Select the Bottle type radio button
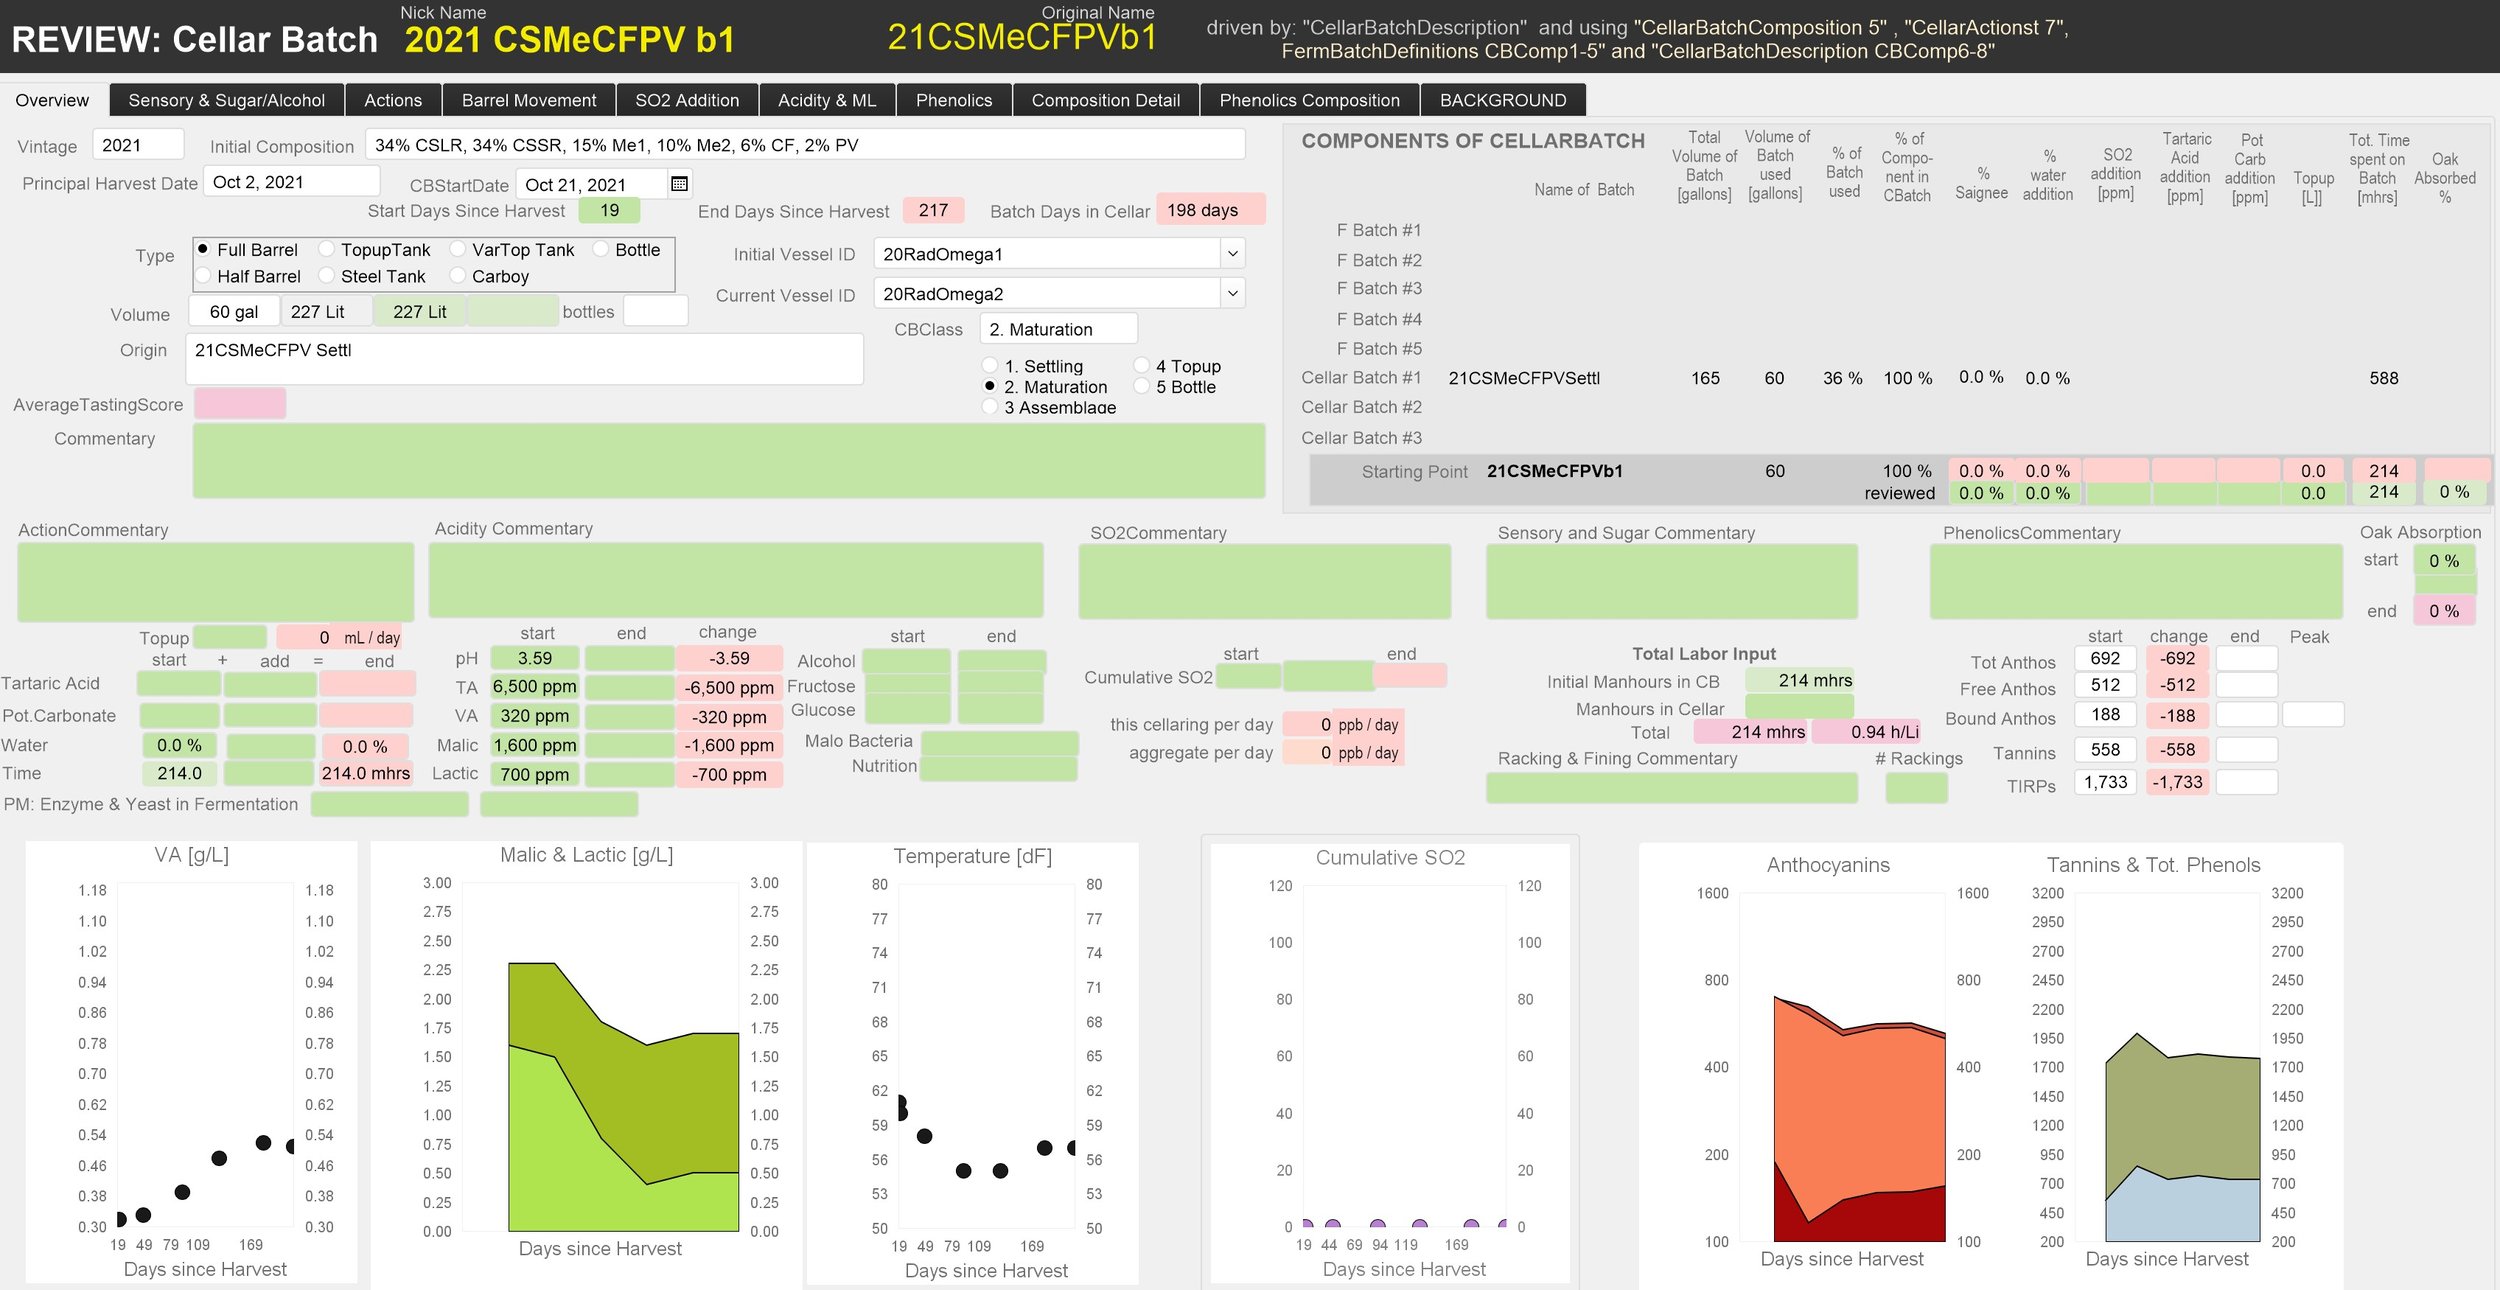 pos(601,249)
